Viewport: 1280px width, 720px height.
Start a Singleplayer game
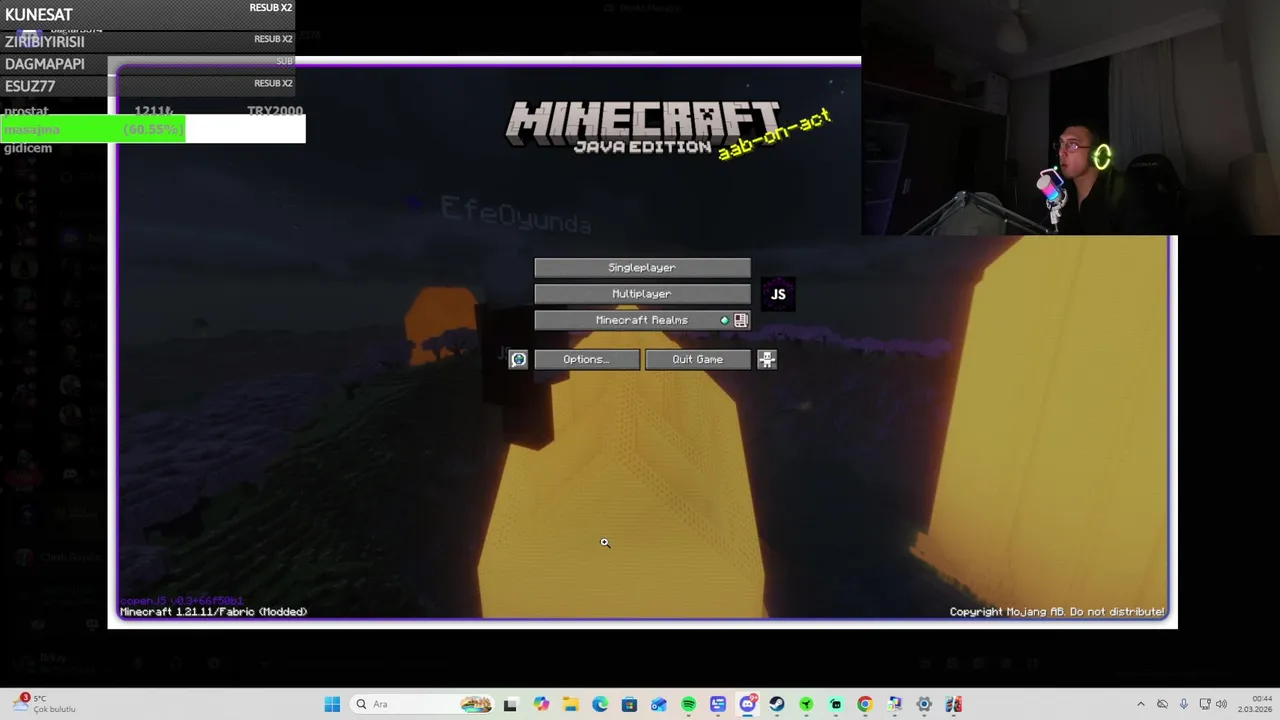[x=642, y=267]
